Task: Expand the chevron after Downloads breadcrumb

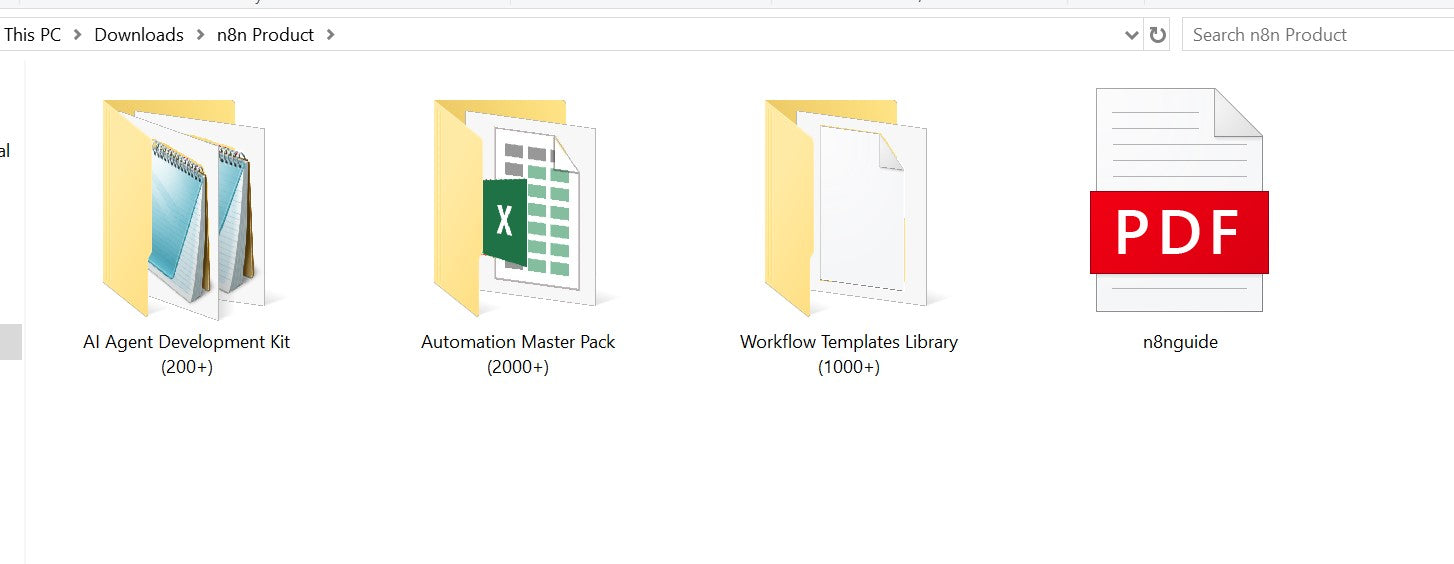Action: 200,35
